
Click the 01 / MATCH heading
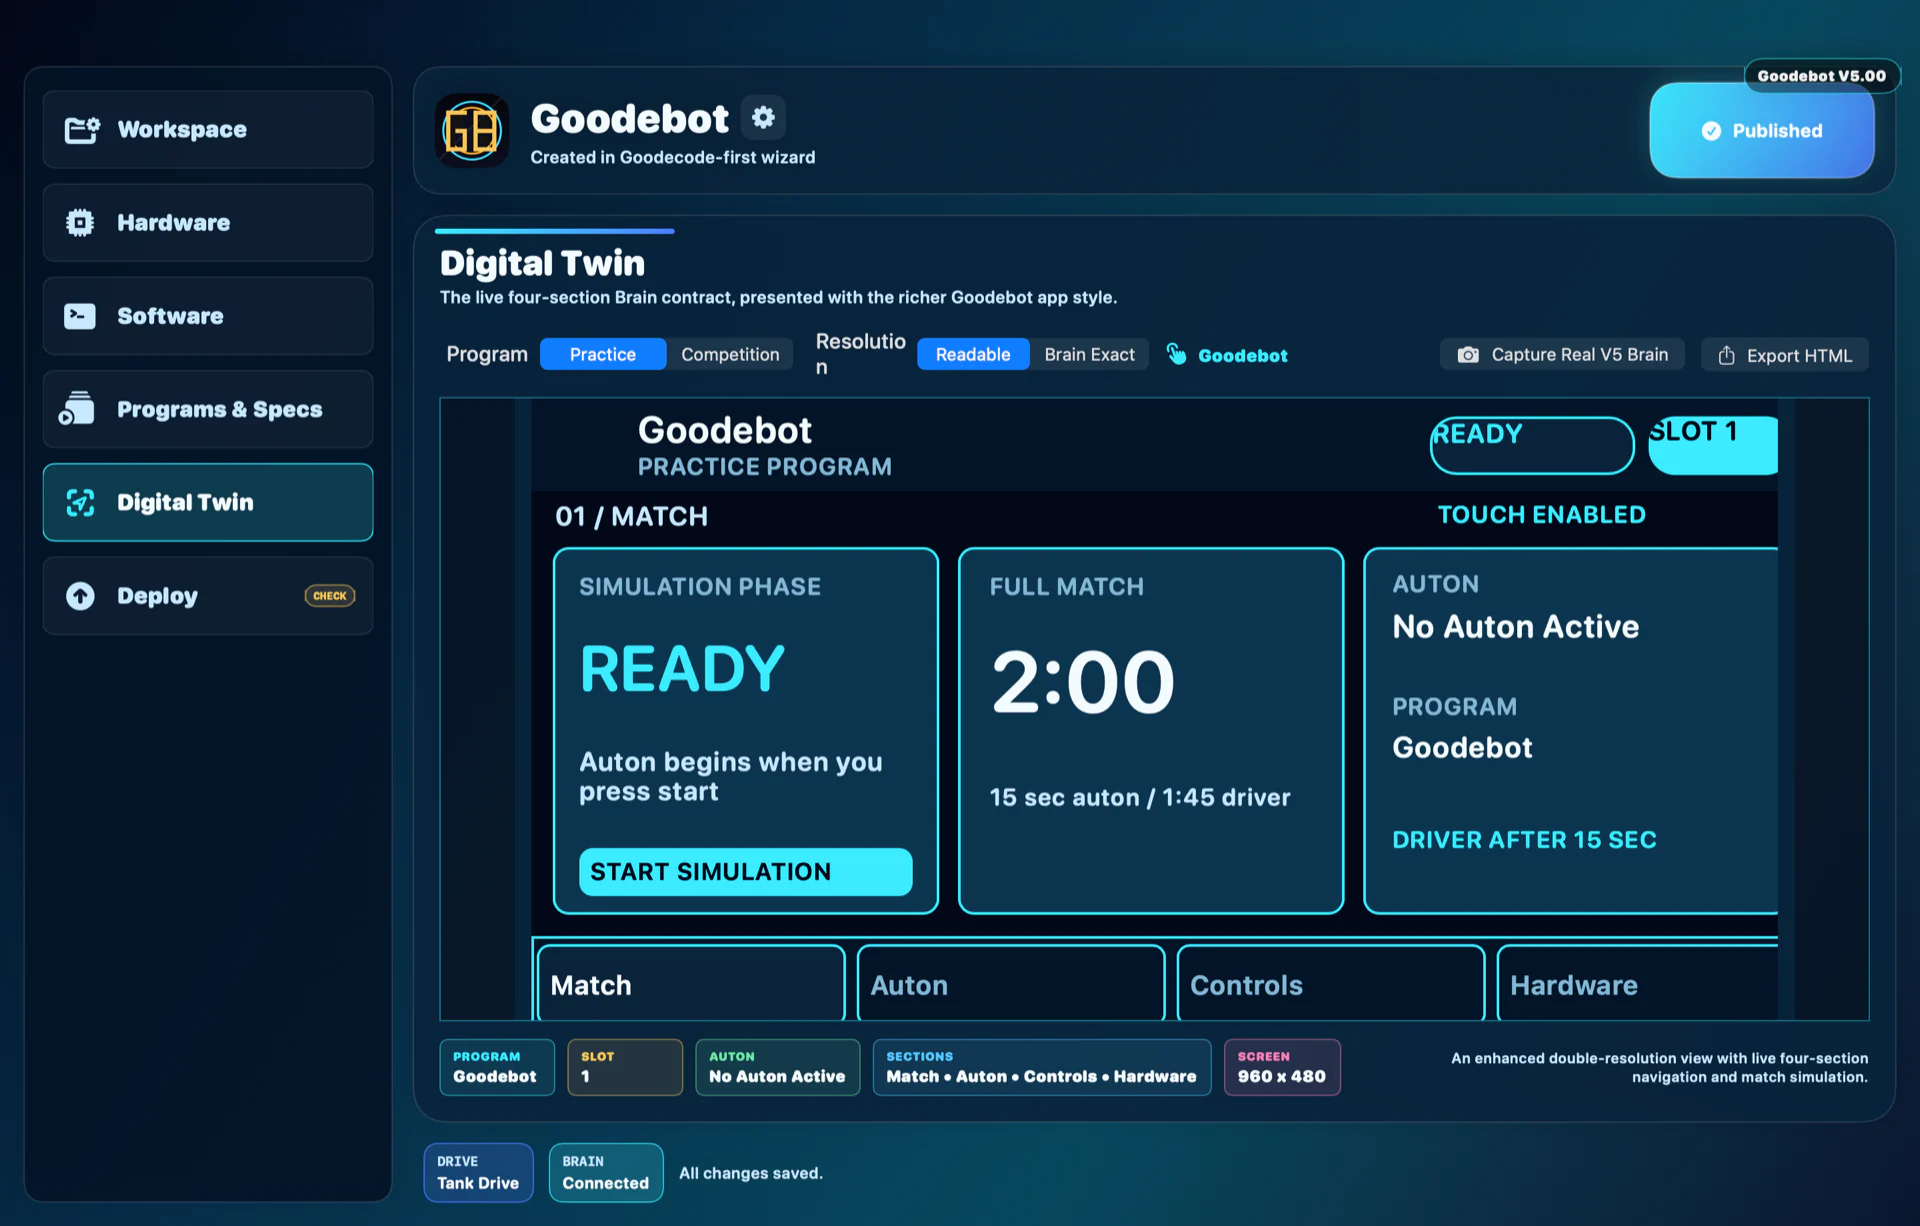click(x=632, y=517)
